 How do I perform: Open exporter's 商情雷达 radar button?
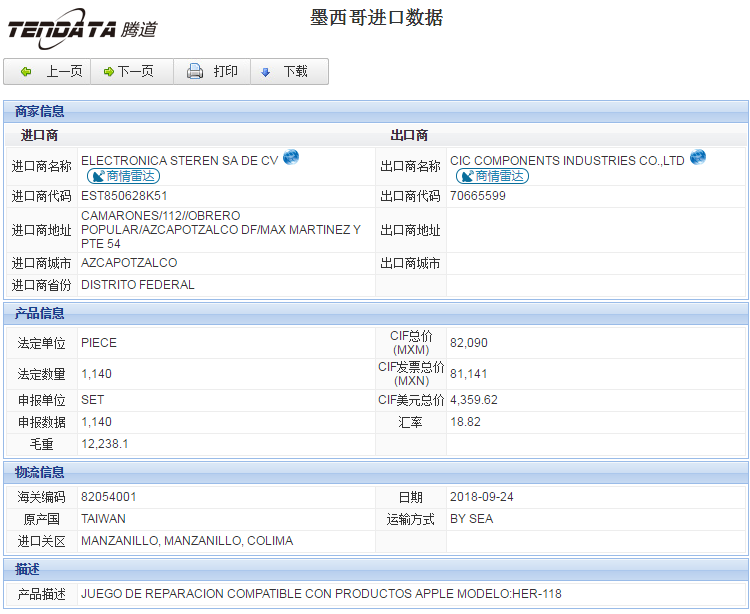(x=492, y=176)
